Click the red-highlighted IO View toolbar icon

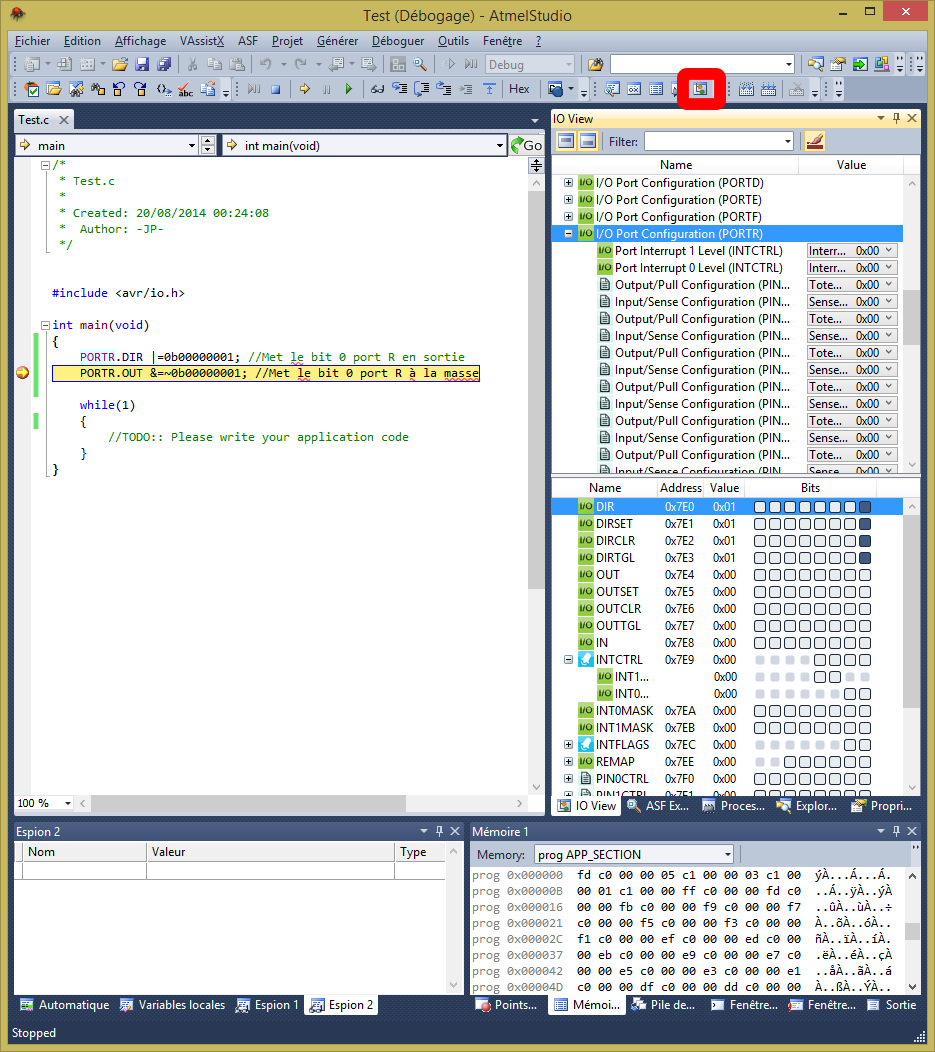click(x=700, y=89)
